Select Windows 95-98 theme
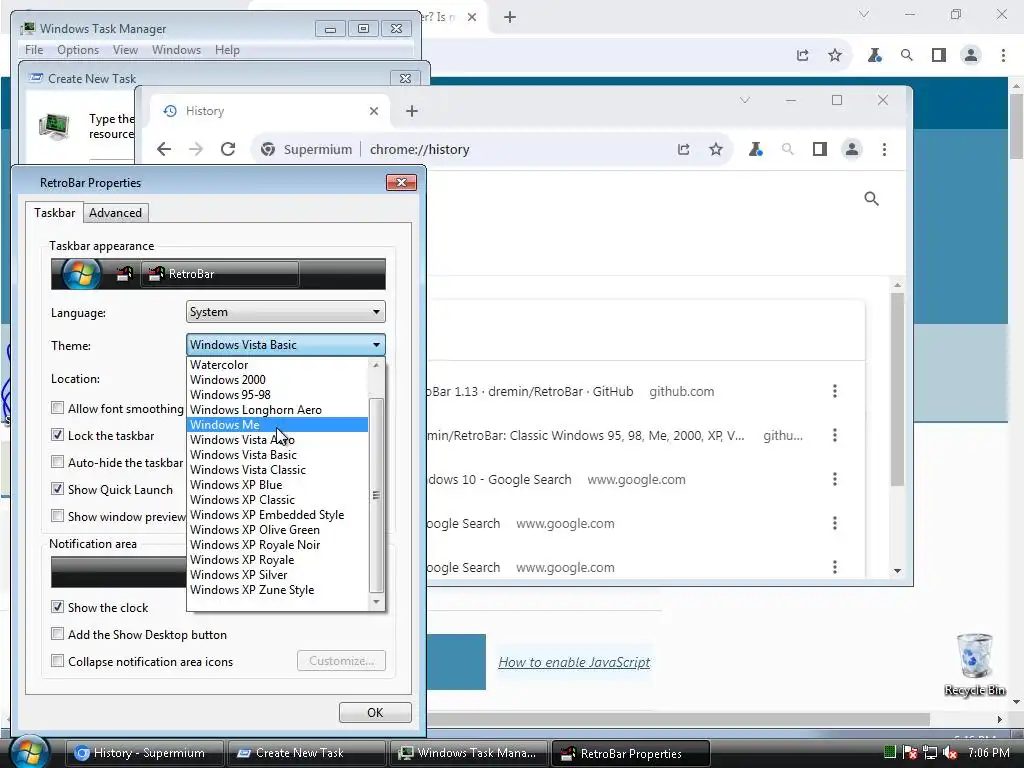 (x=278, y=394)
